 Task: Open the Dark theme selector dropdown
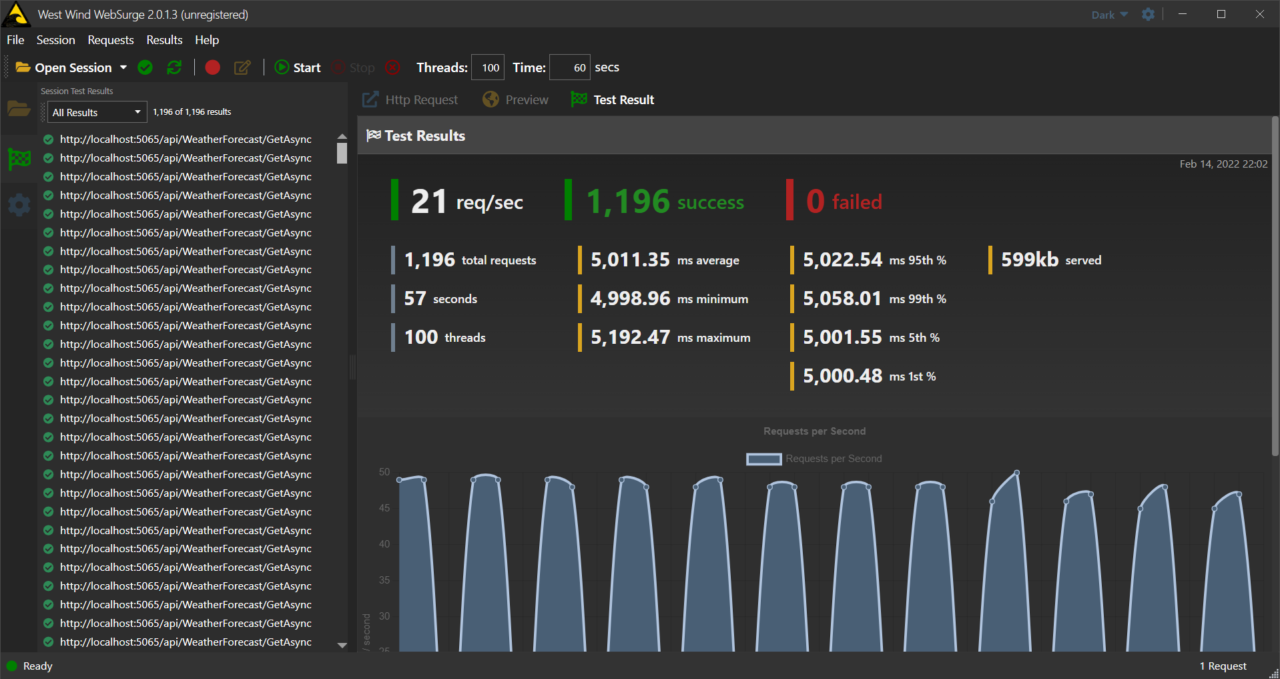pos(1109,15)
